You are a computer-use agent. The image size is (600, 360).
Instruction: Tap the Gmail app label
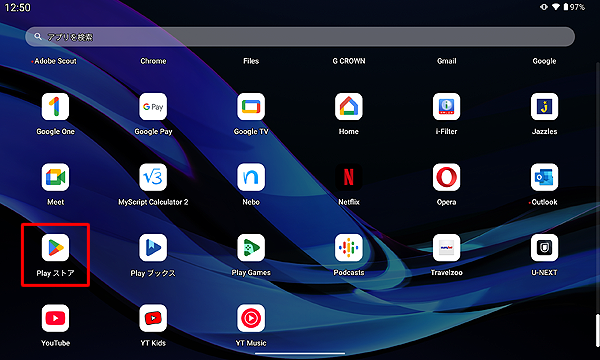click(x=447, y=61)
